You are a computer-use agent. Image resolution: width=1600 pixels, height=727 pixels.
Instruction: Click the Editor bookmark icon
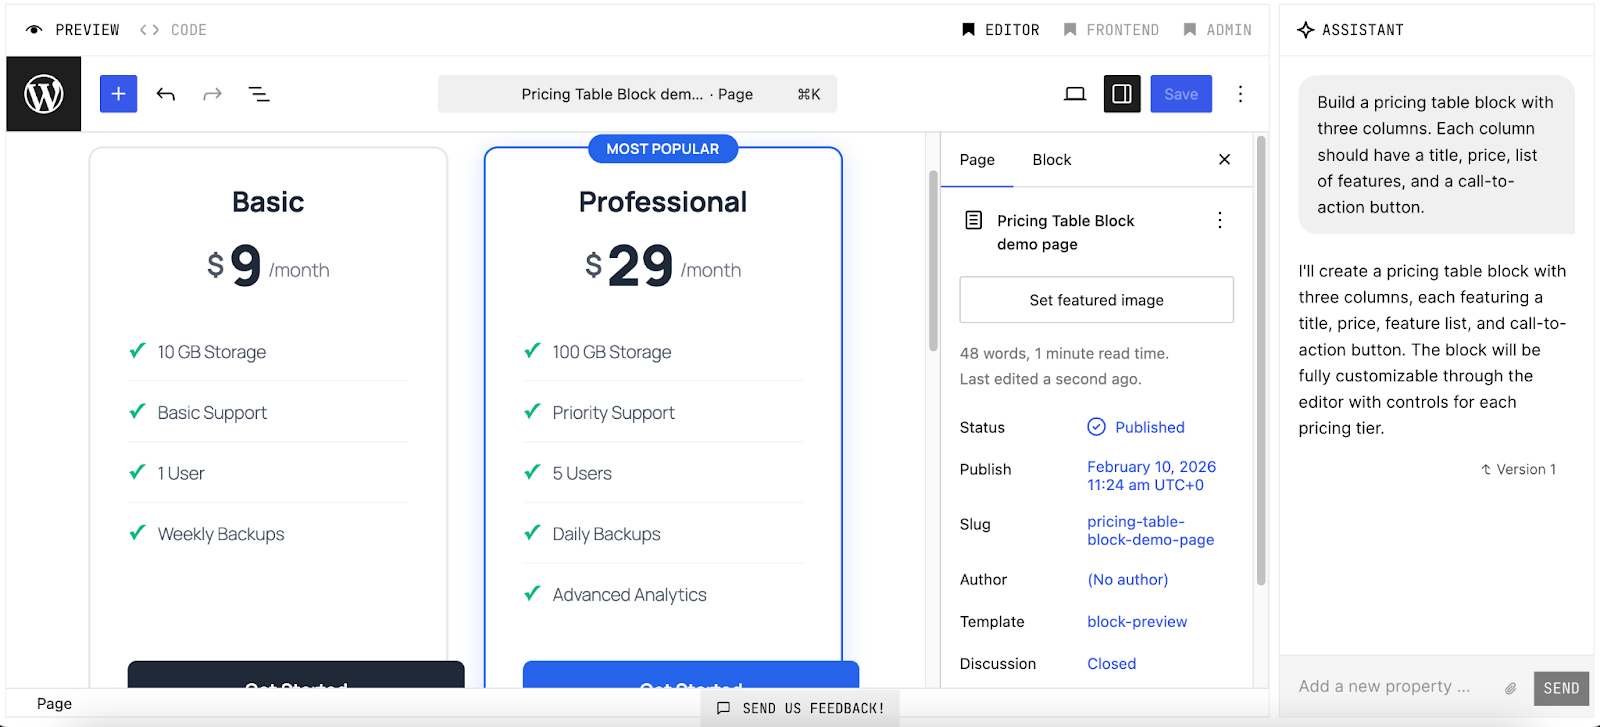tap(968, 30)
